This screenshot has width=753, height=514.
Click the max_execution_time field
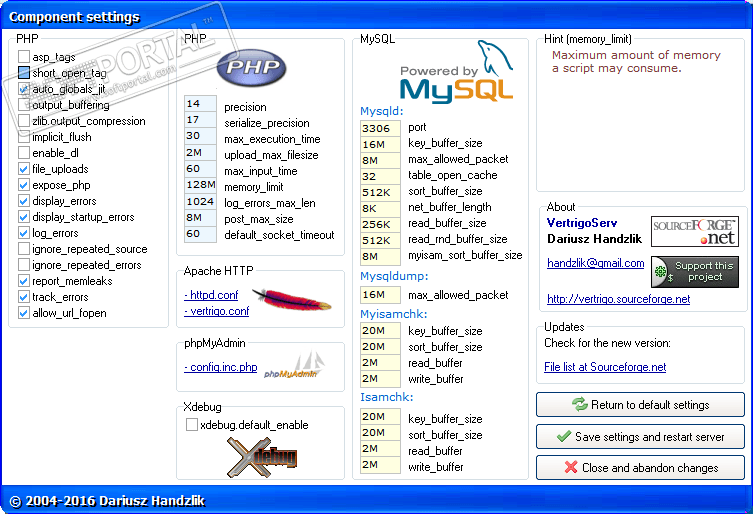click(200, 136)
